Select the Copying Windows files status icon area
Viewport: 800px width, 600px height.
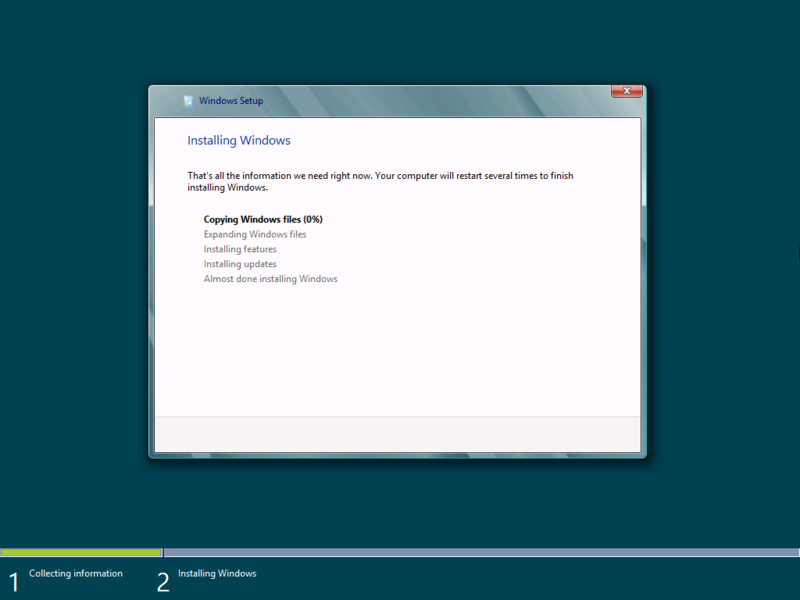pos(197,219)
